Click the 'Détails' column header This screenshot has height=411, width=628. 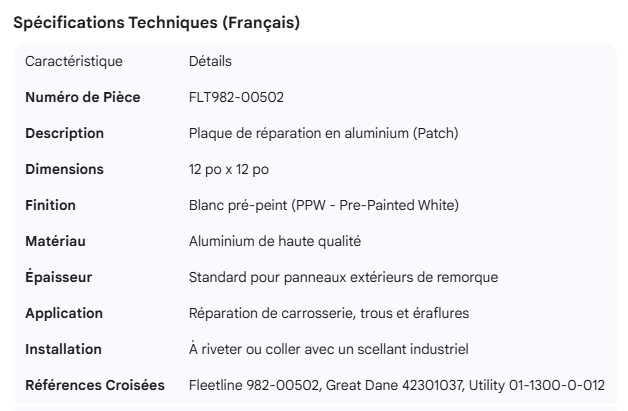click(210, 62)
